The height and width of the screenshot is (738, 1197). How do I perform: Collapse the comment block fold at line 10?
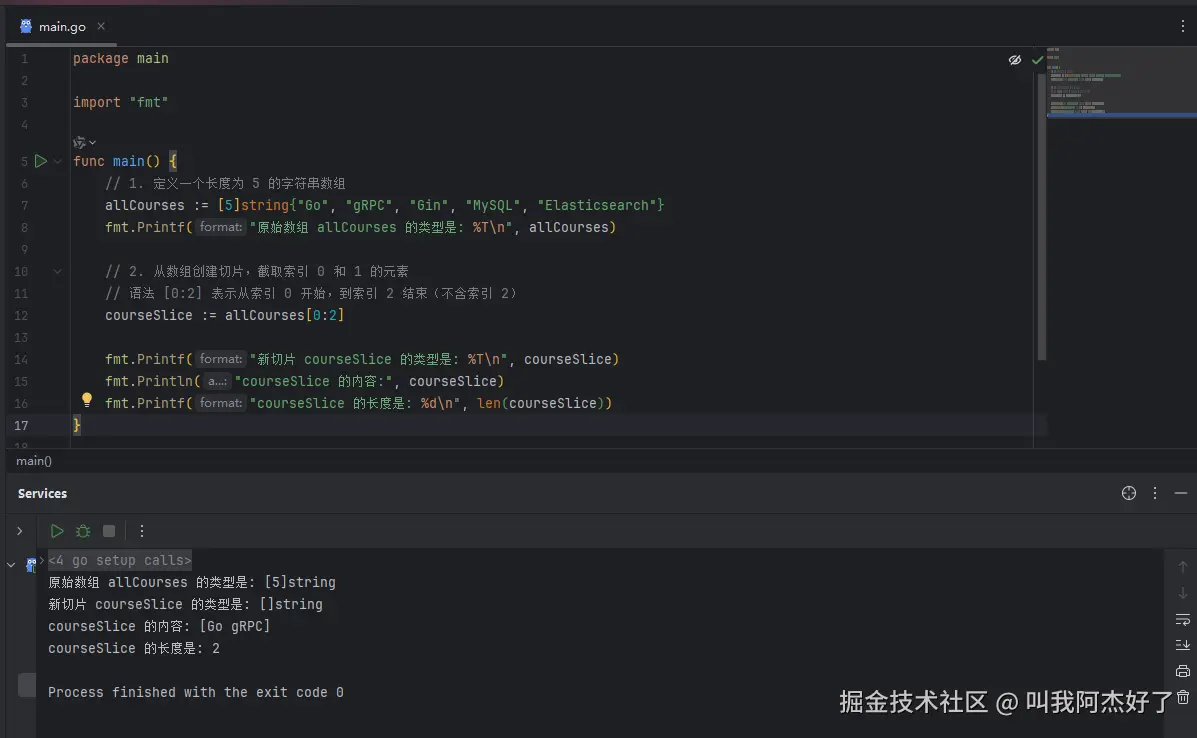tap(57, 271)
